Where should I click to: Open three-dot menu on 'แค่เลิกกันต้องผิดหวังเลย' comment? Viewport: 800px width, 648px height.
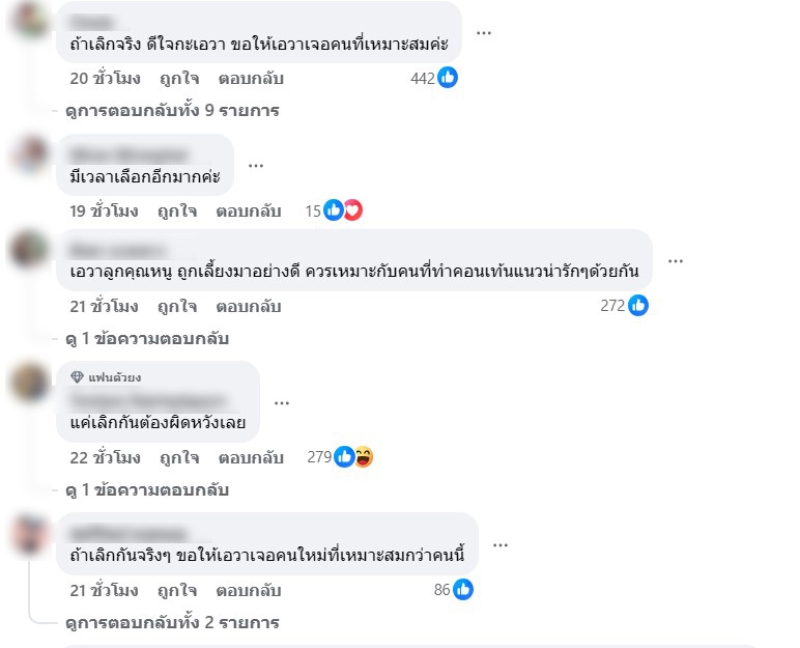pyautogui.click(x=282, y=403)
